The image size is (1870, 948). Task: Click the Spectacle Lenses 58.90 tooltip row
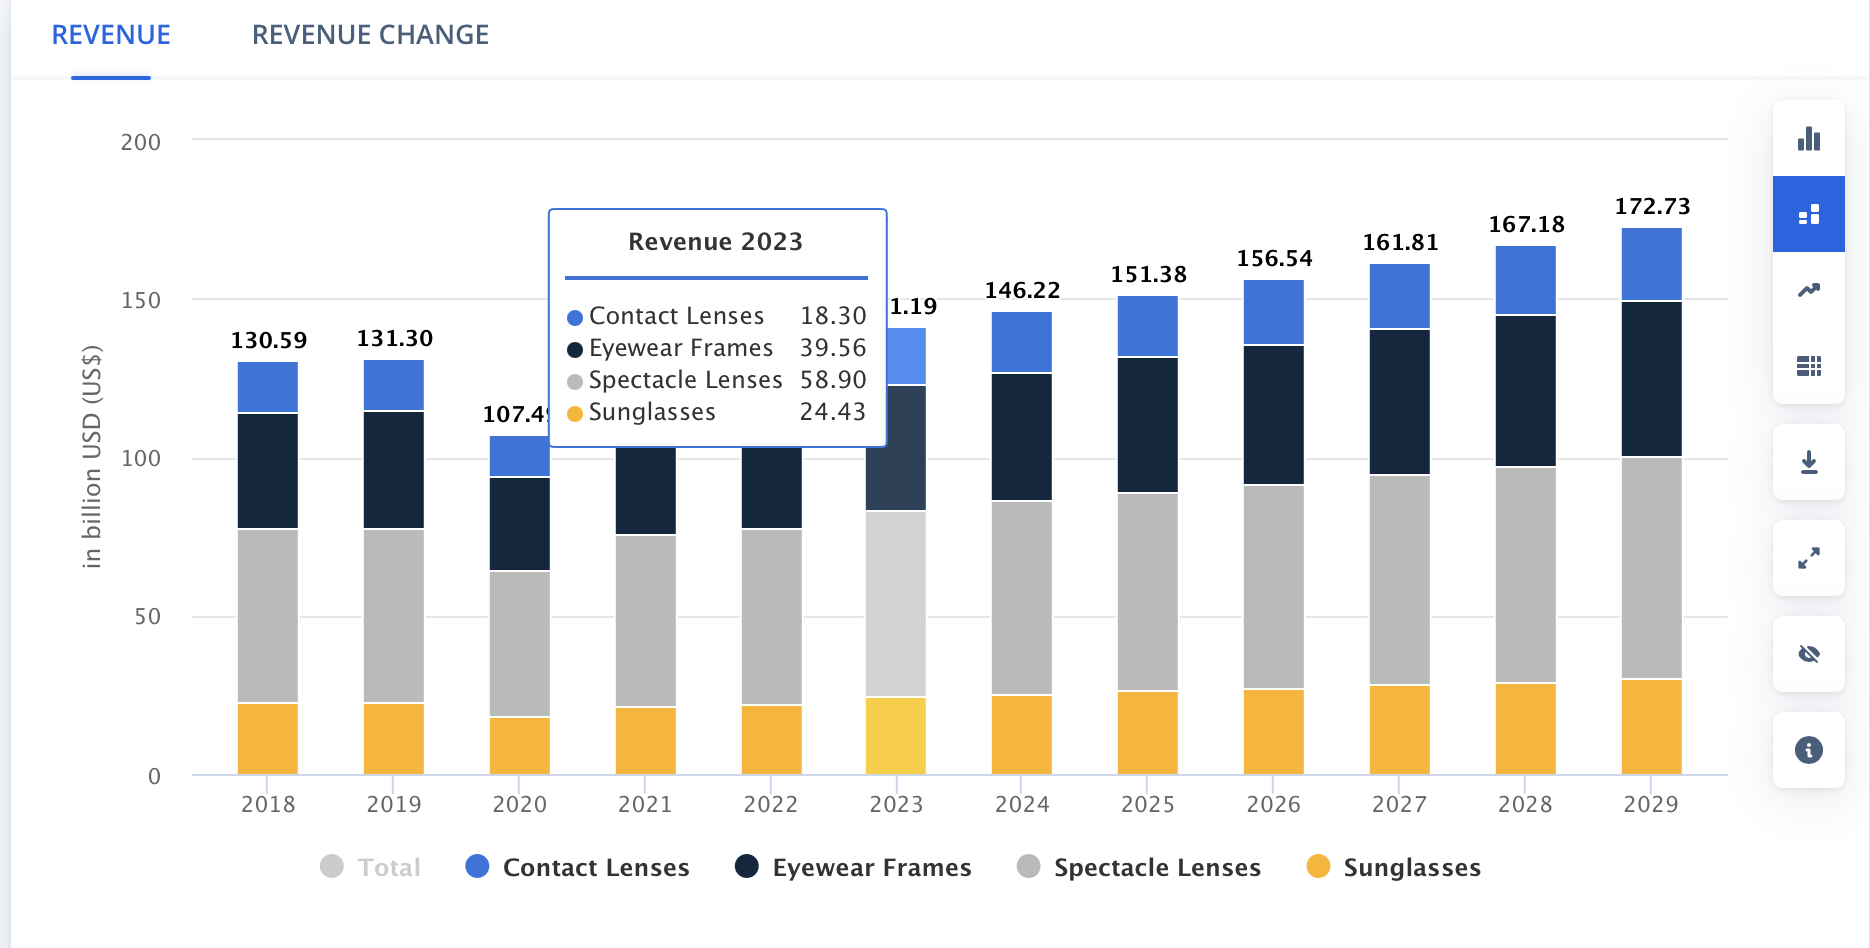[716, 380]
